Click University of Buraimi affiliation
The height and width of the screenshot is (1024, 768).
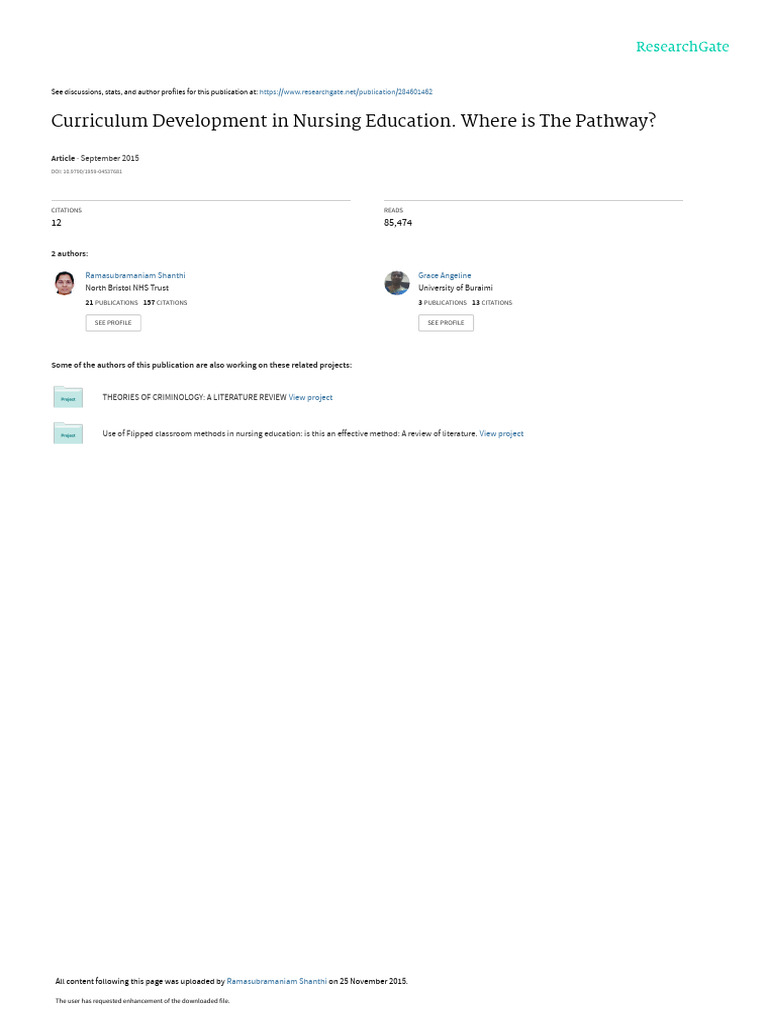point(455,288)
